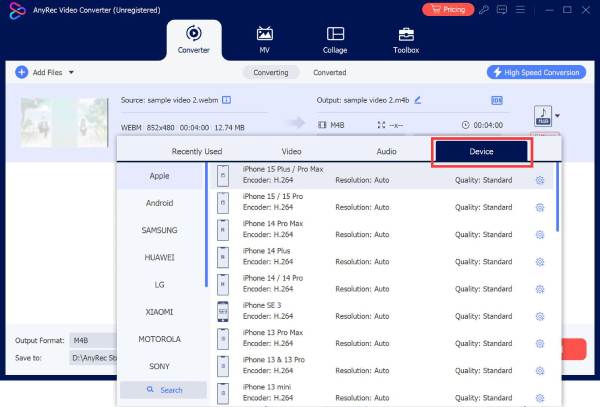Show the Converted list

pos(330,72)
